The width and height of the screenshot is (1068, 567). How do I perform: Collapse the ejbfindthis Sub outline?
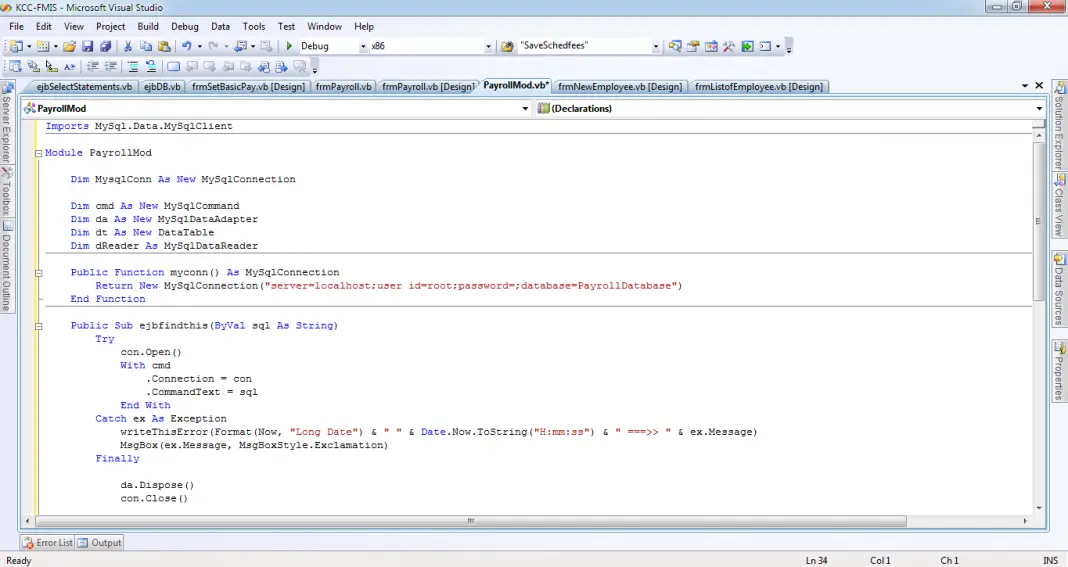point(38,326)
